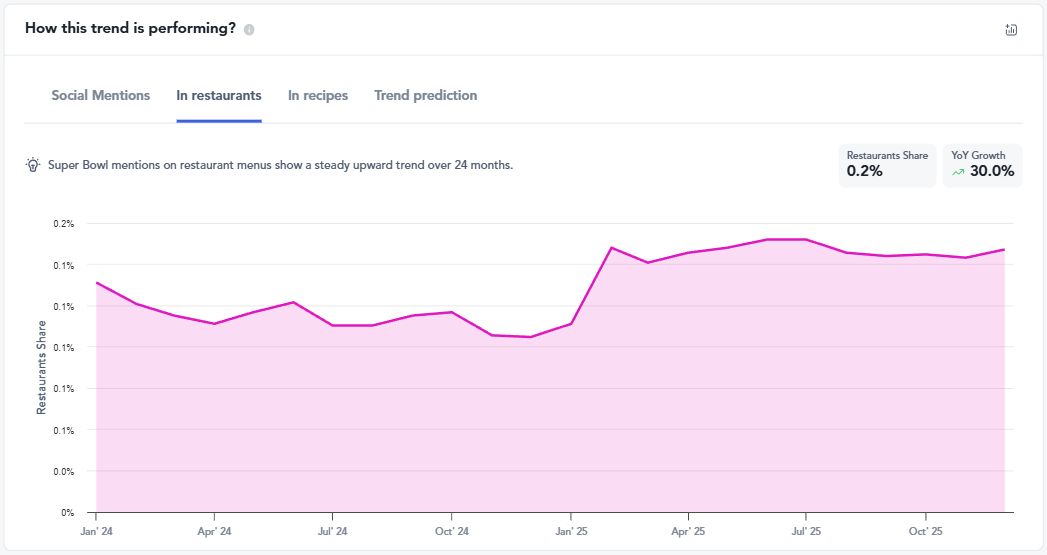Go to the Trend prediction tab

click(425, 96)
